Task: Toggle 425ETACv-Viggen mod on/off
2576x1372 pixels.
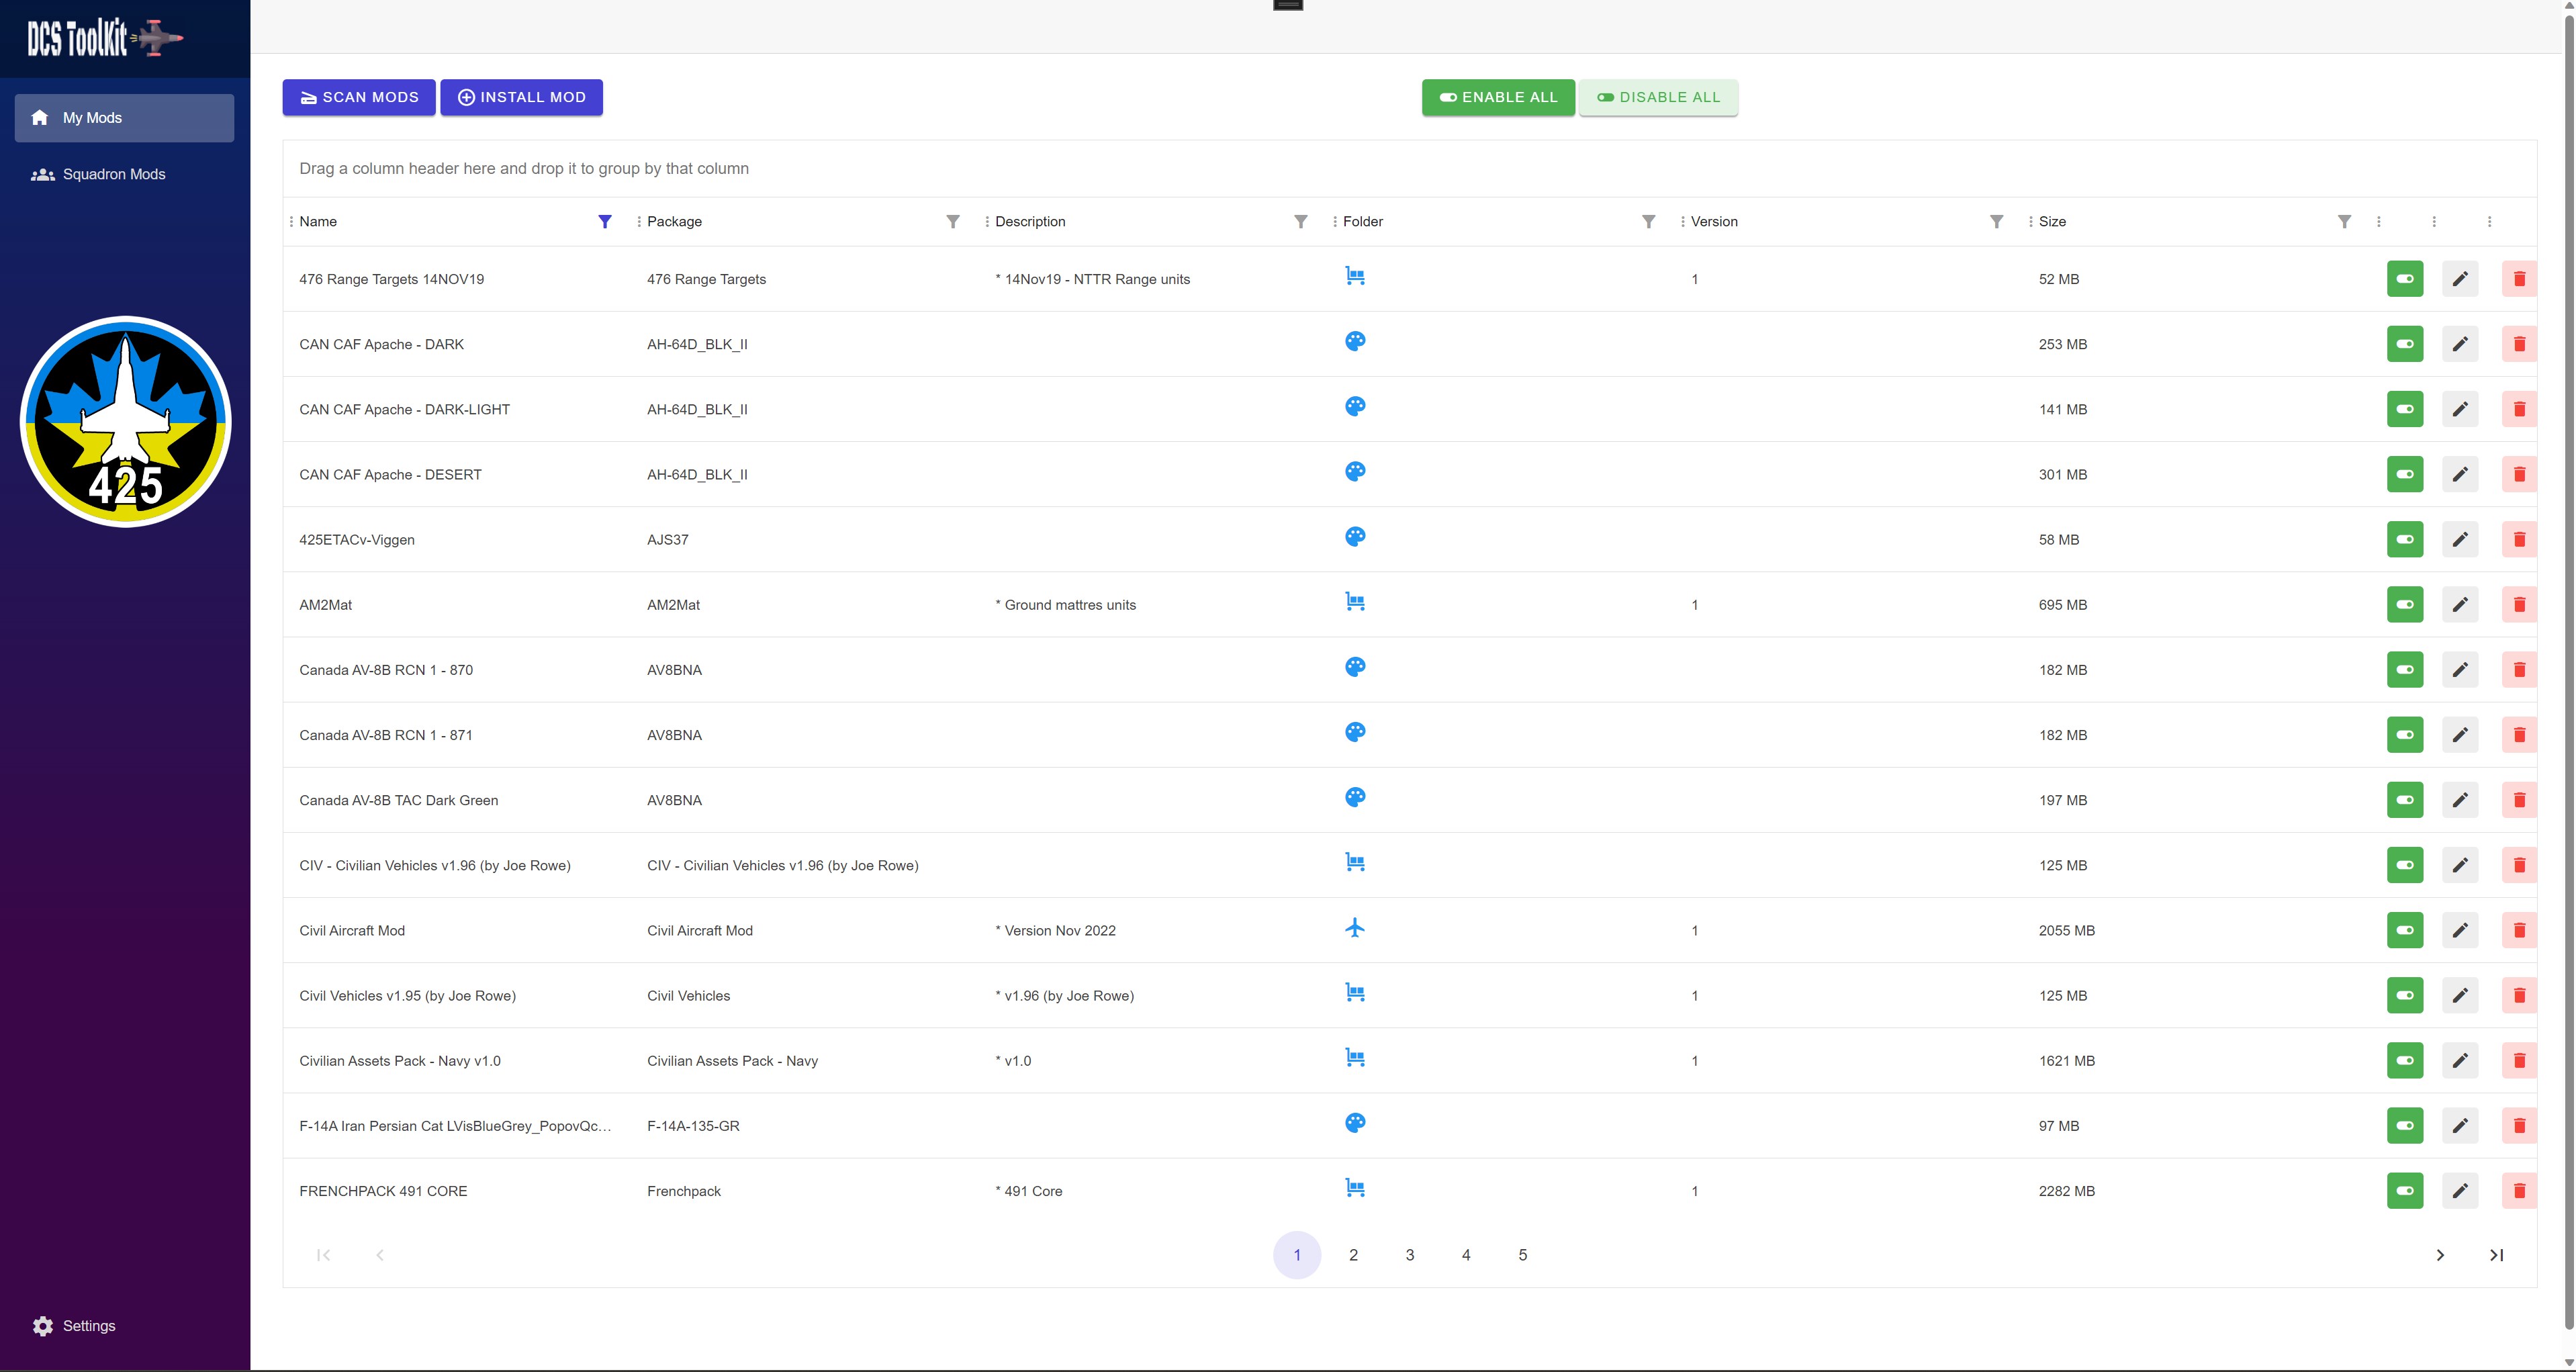Action: (2405, 539)
